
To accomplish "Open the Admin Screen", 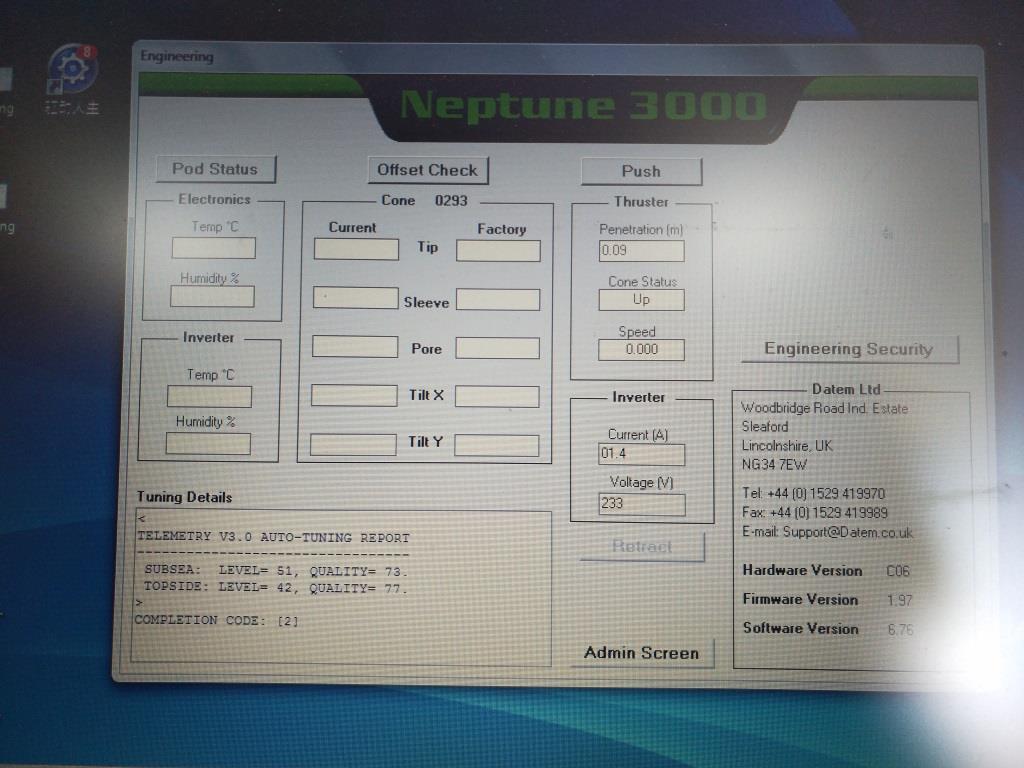I will 641,653.
